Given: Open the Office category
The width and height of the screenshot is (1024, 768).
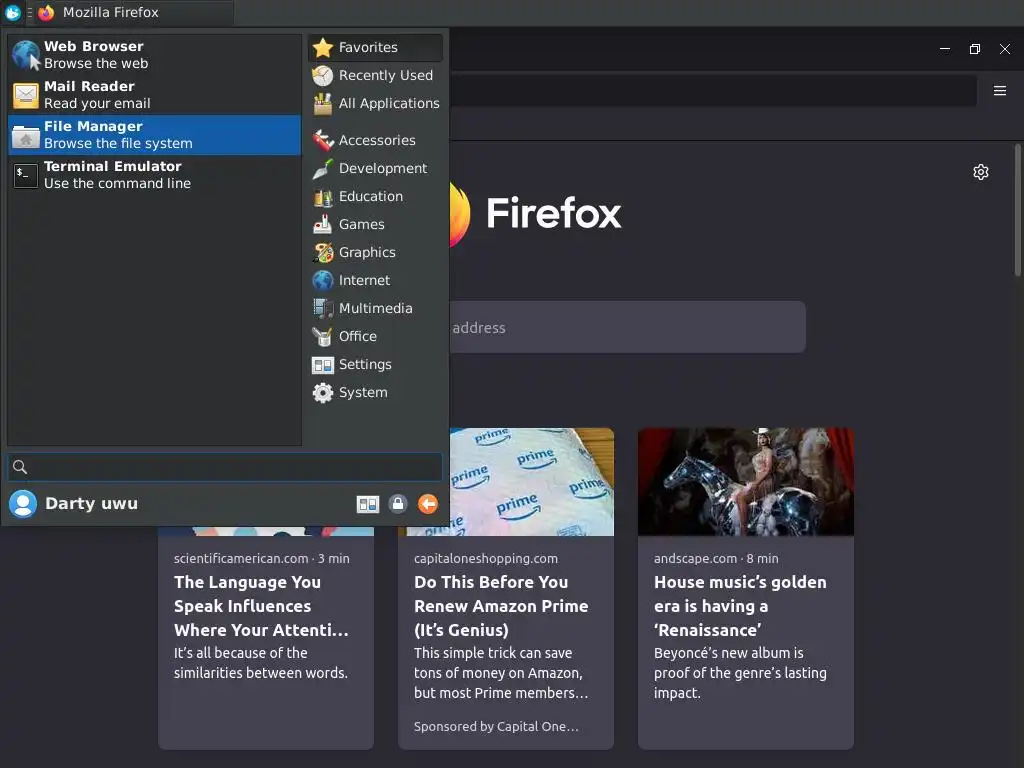Looking at the screenshot, I should pos(376,336).
